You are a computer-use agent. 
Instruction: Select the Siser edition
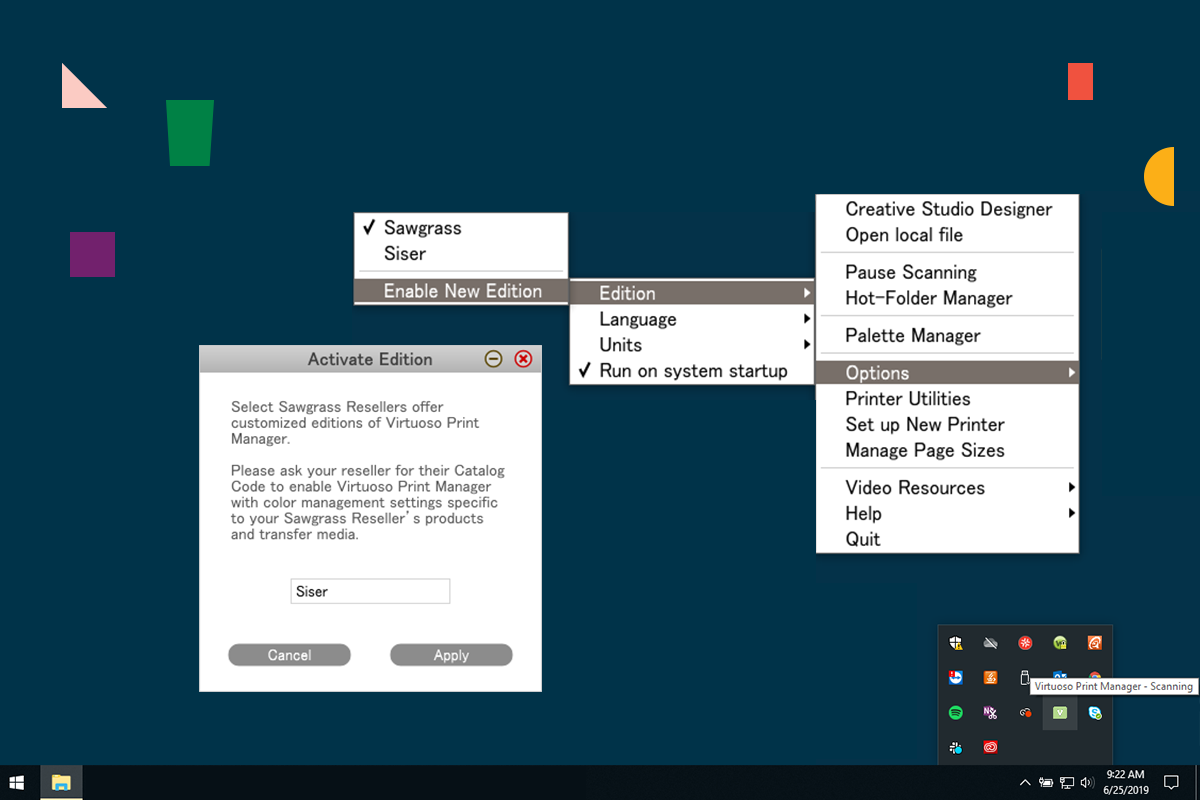click(461, 254)
